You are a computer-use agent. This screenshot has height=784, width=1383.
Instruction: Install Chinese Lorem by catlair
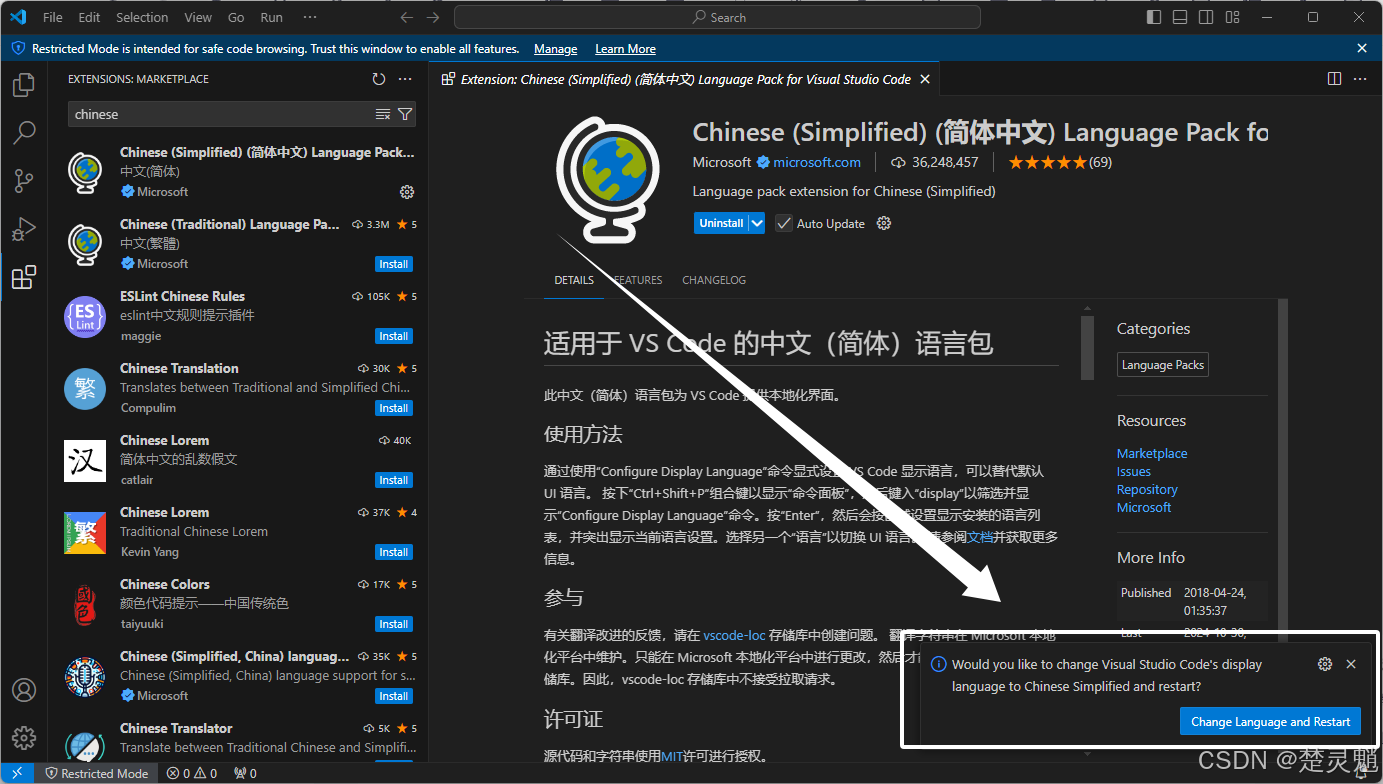click(x=394, y=480)
